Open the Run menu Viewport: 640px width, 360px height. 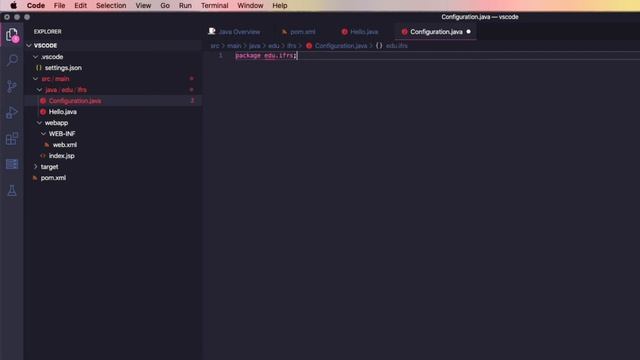coord(185,5)
